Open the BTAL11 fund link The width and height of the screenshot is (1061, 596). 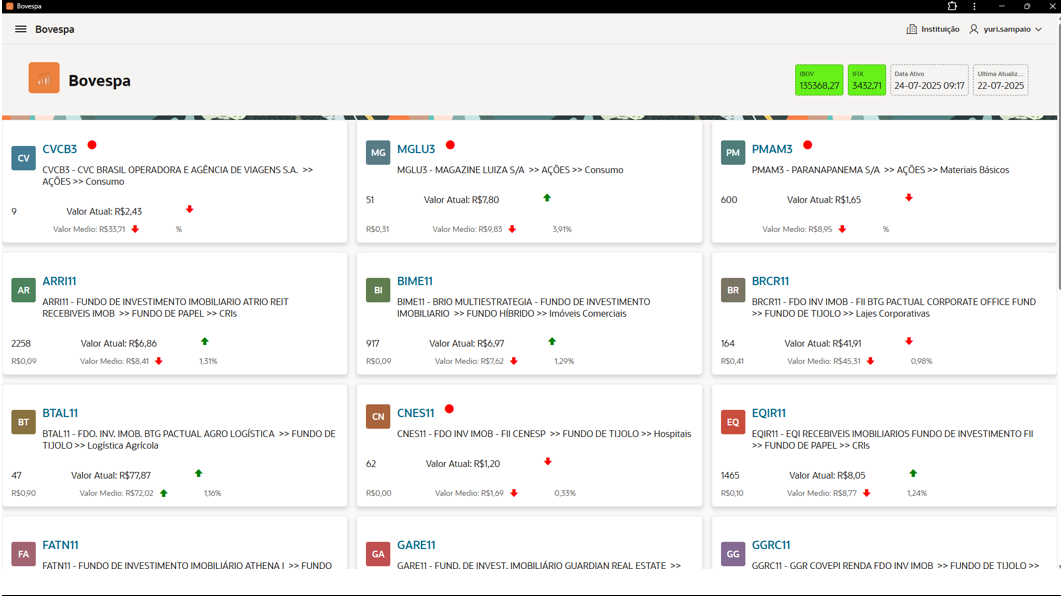click(x=60, y=413)
